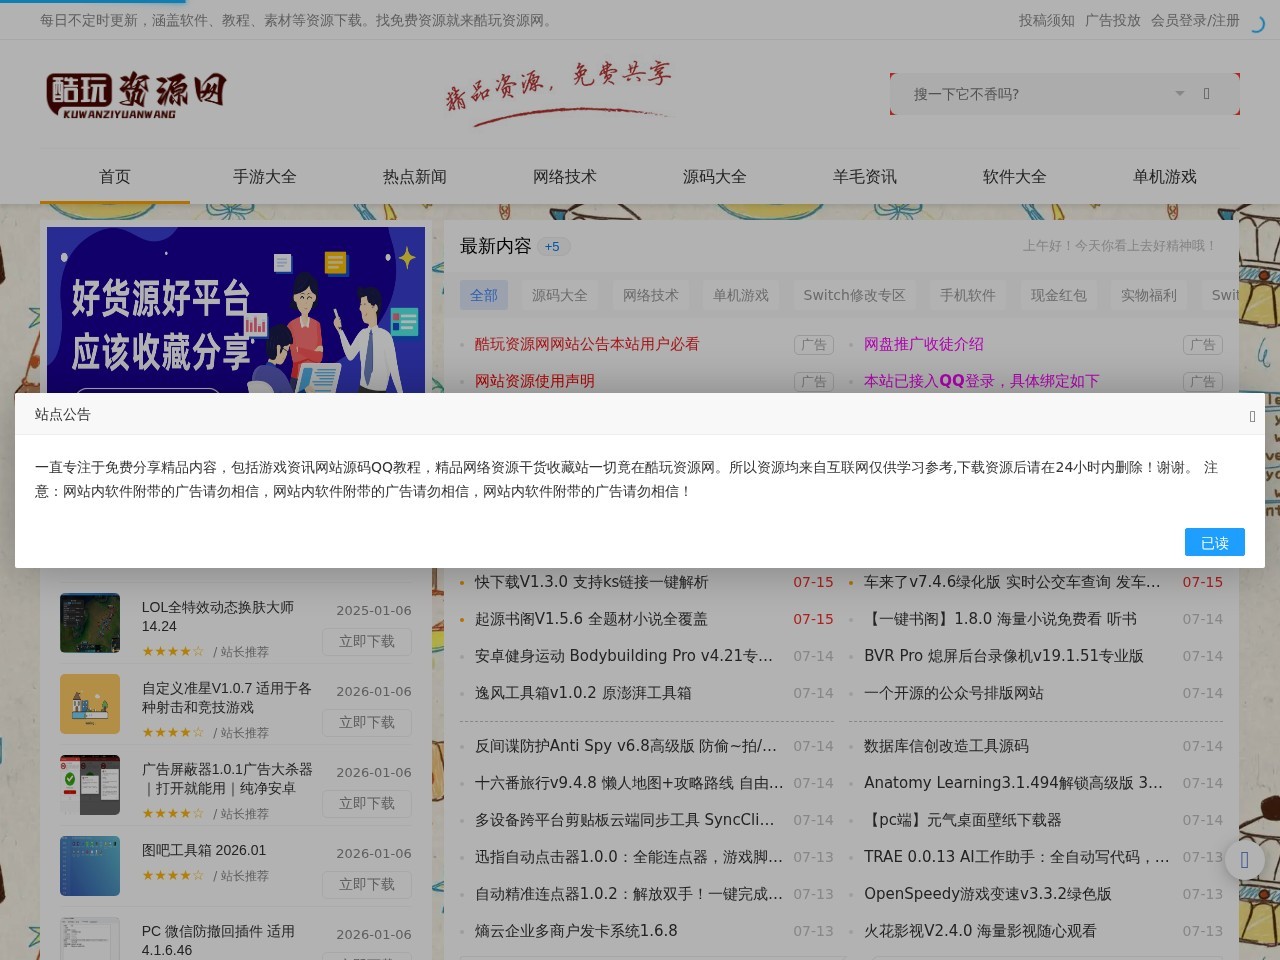Open Anatomy Learning3.1.494解锁高级版 article
Viewport: 1280px width, 960px height.
click(x=1013, y=783)
